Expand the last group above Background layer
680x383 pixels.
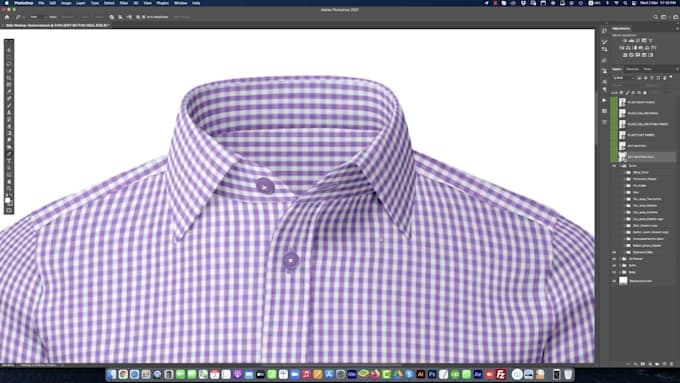click(620, 272)
